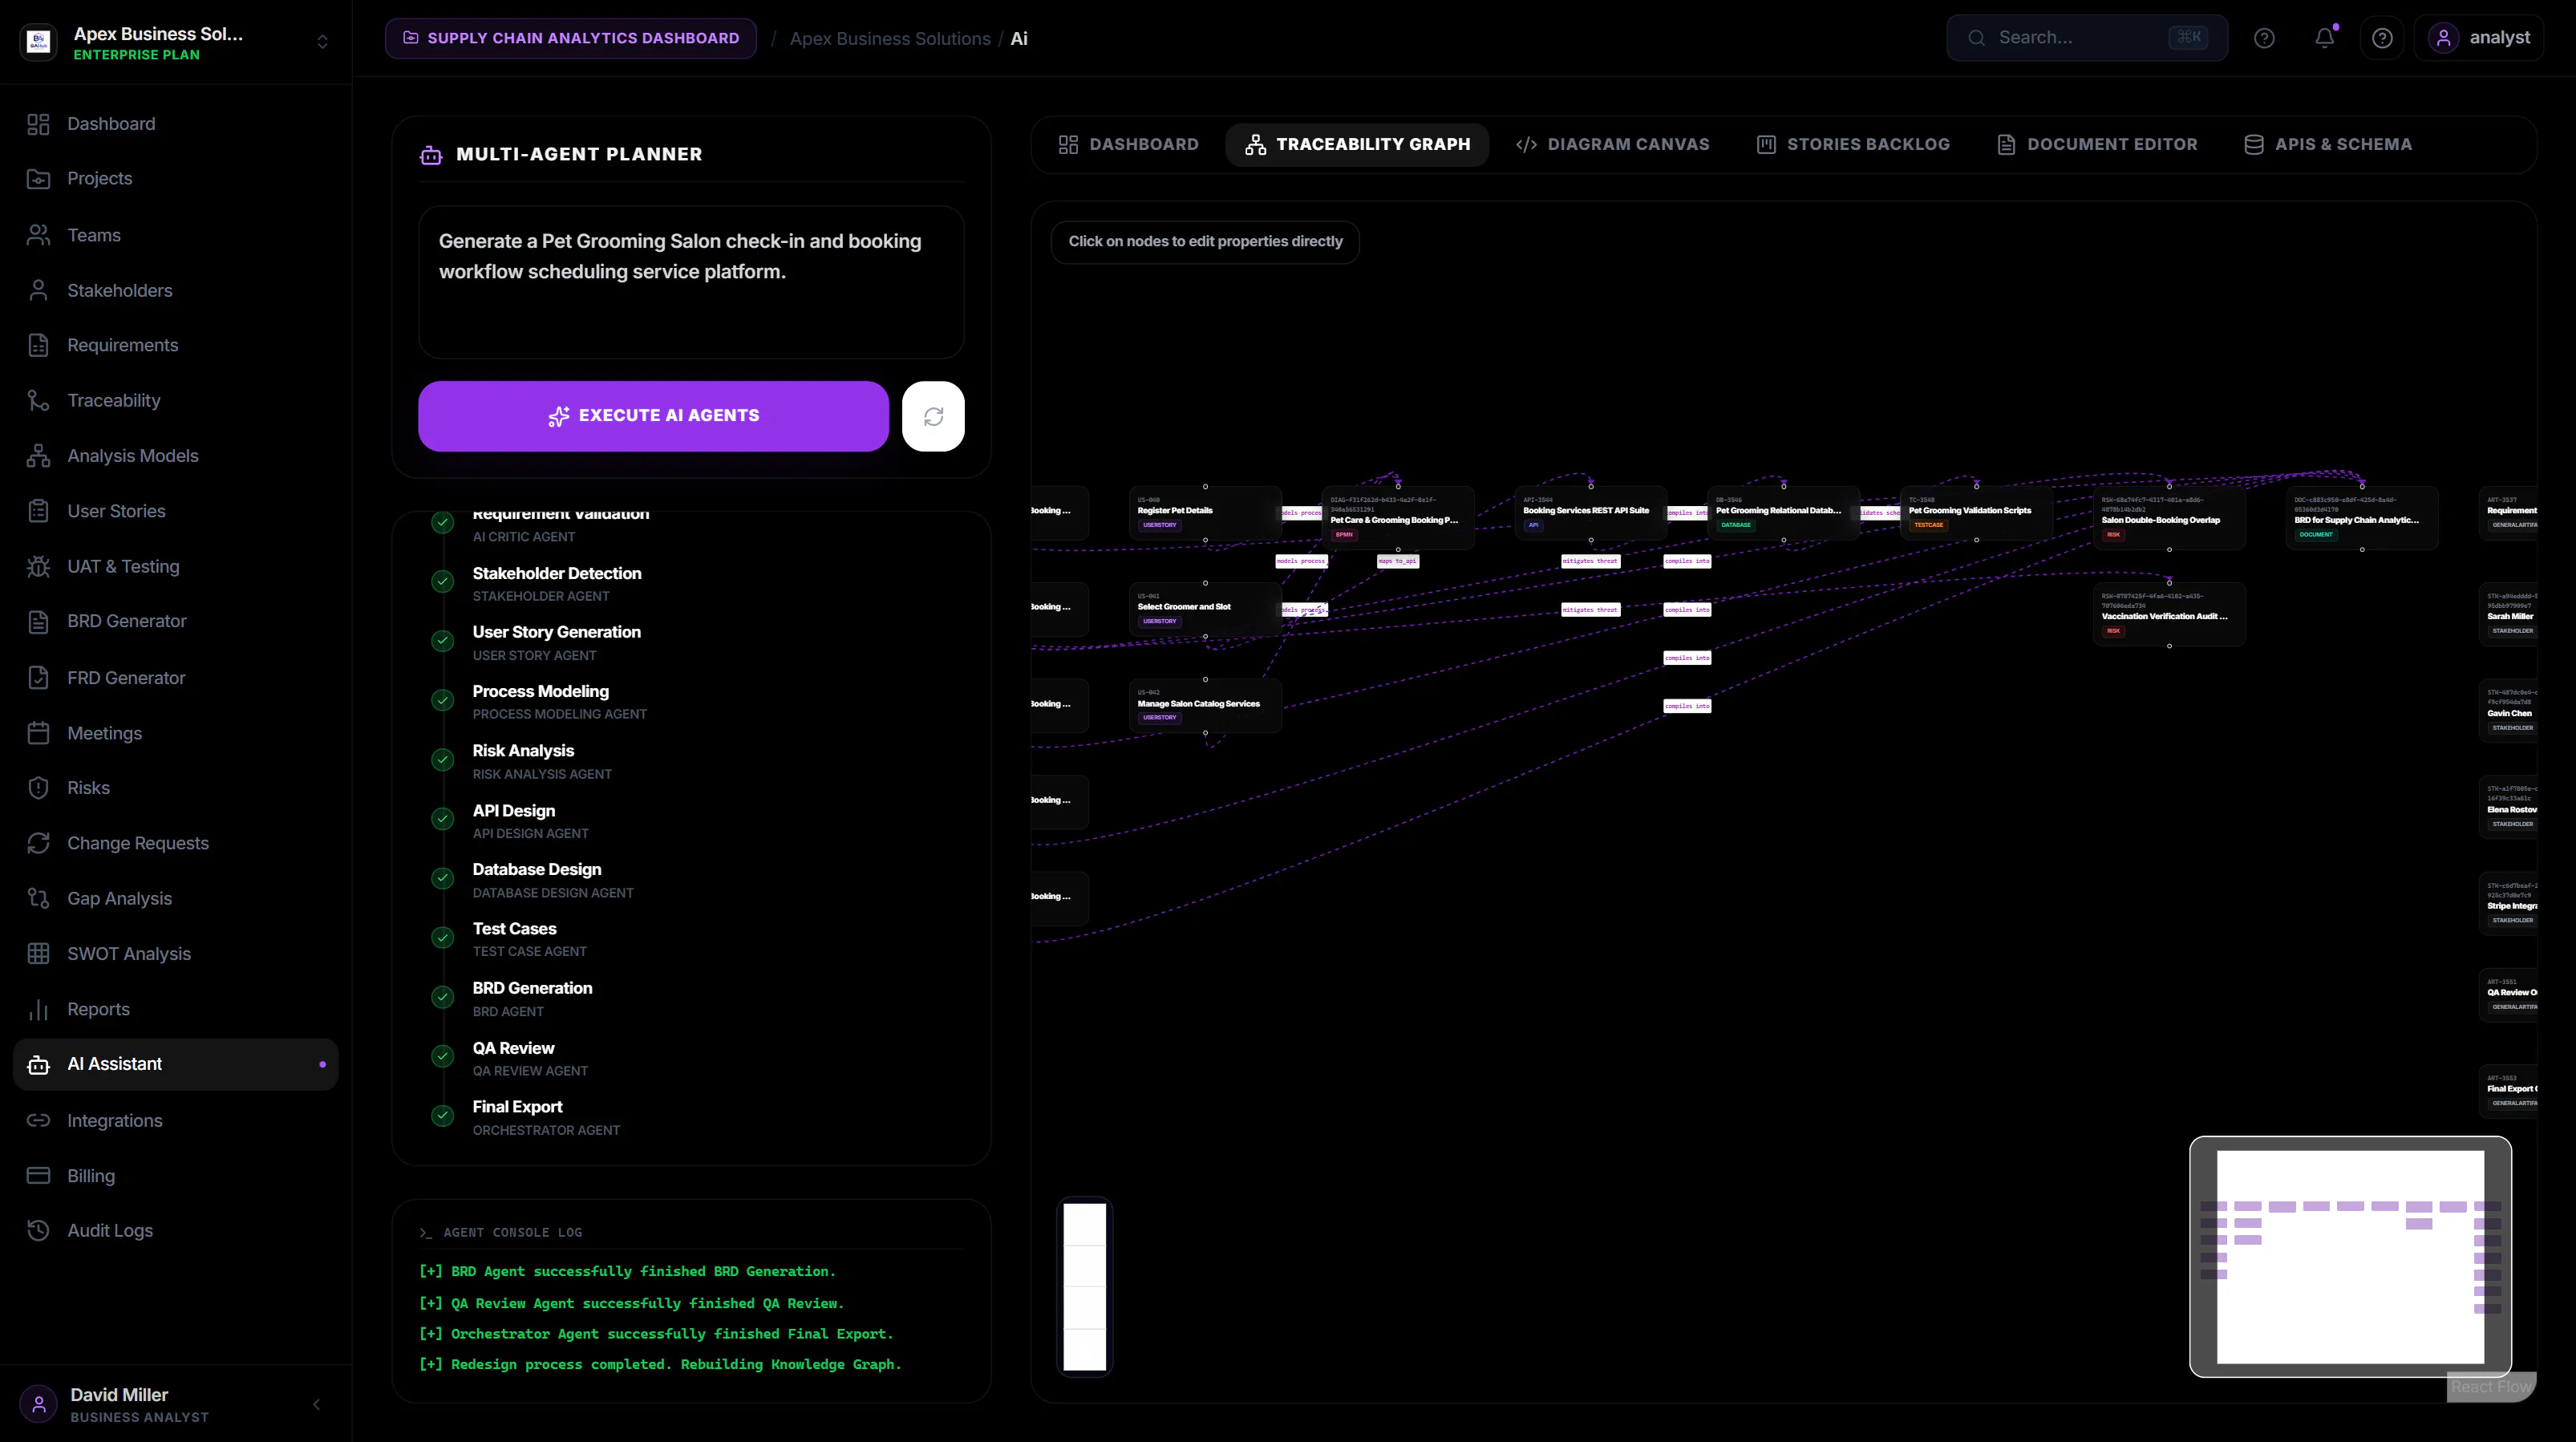Open User Stories clipboard icon

(x=38, y=511)
